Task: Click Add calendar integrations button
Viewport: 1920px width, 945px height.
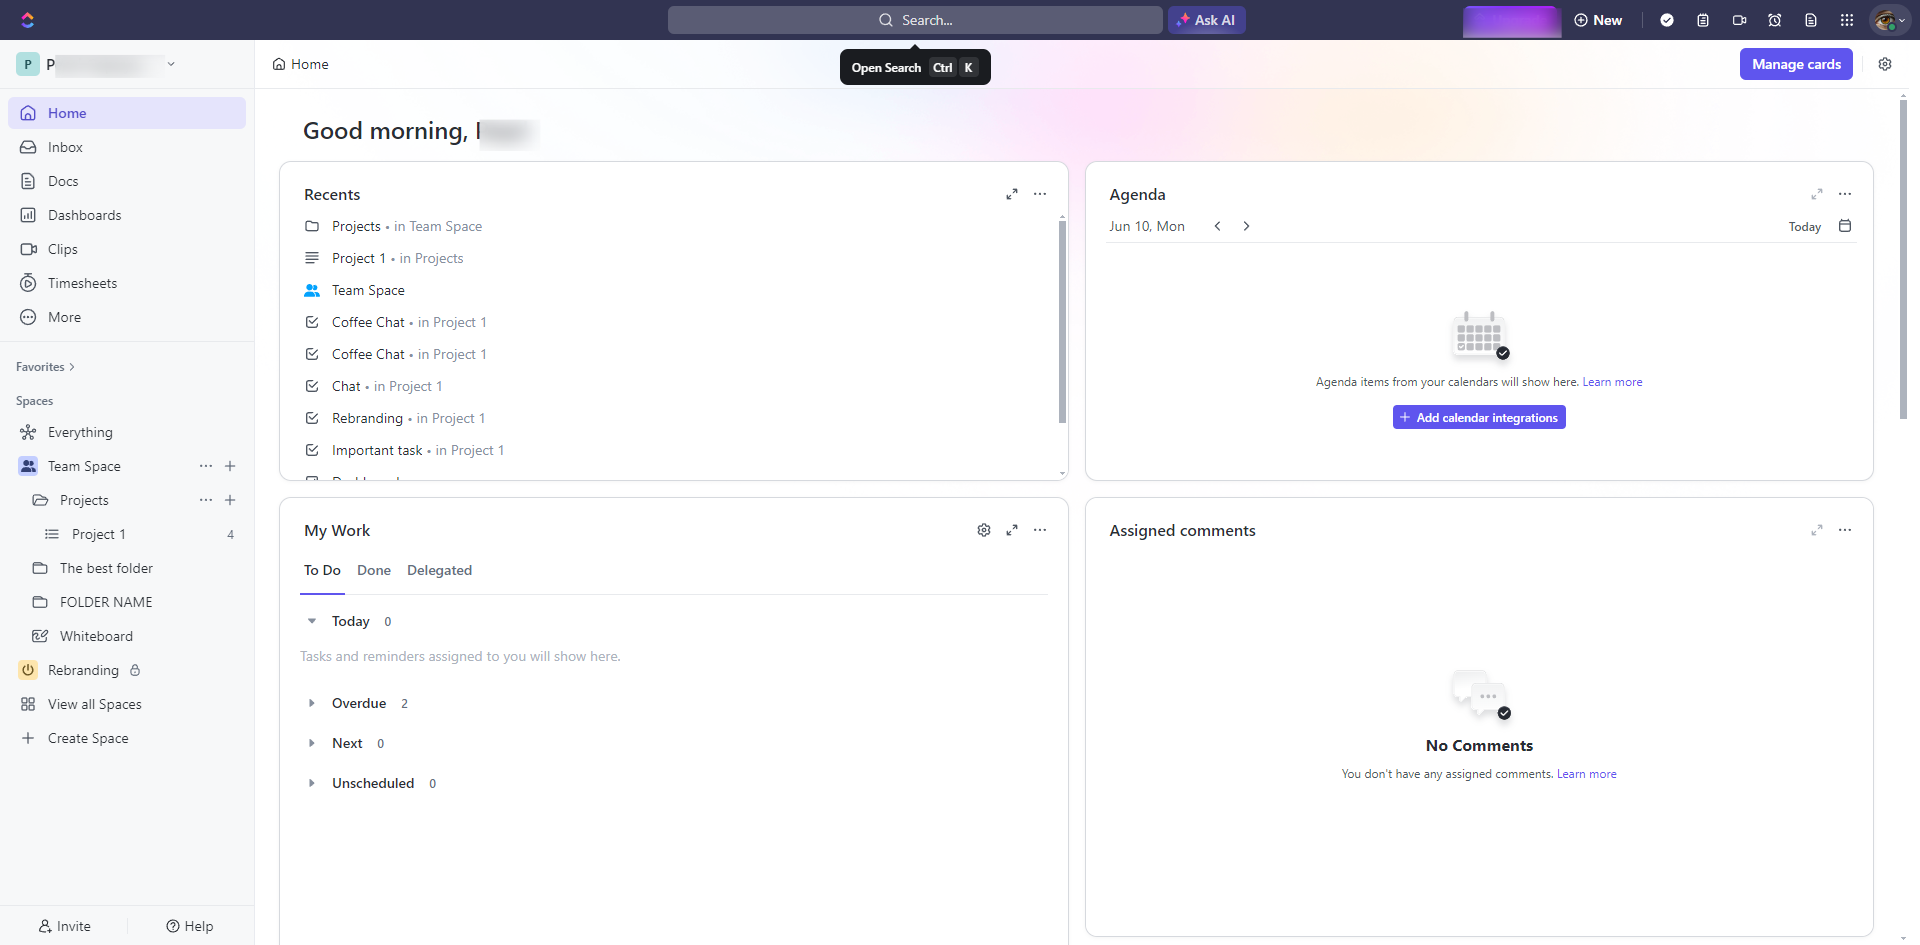Action: click(x=1479, y=417)
